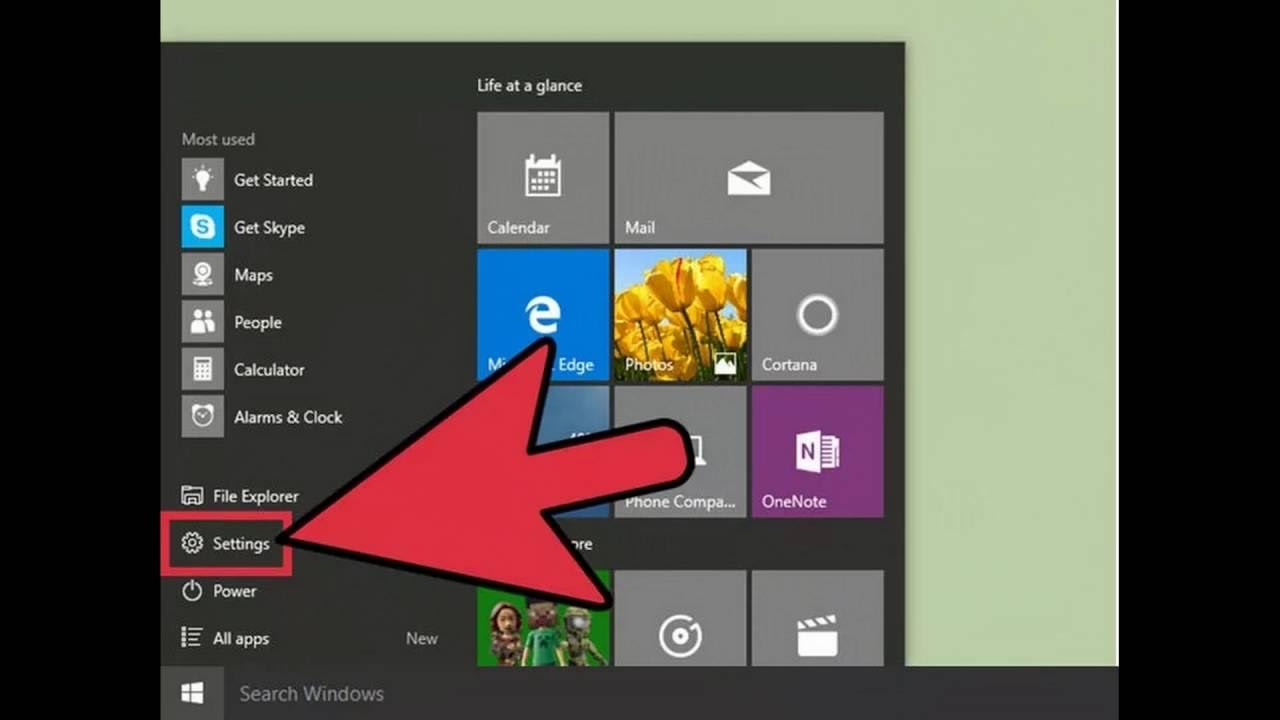Launch Calculator from its icon
This screenshot has width=1280, height=720.
pos(202,370)
